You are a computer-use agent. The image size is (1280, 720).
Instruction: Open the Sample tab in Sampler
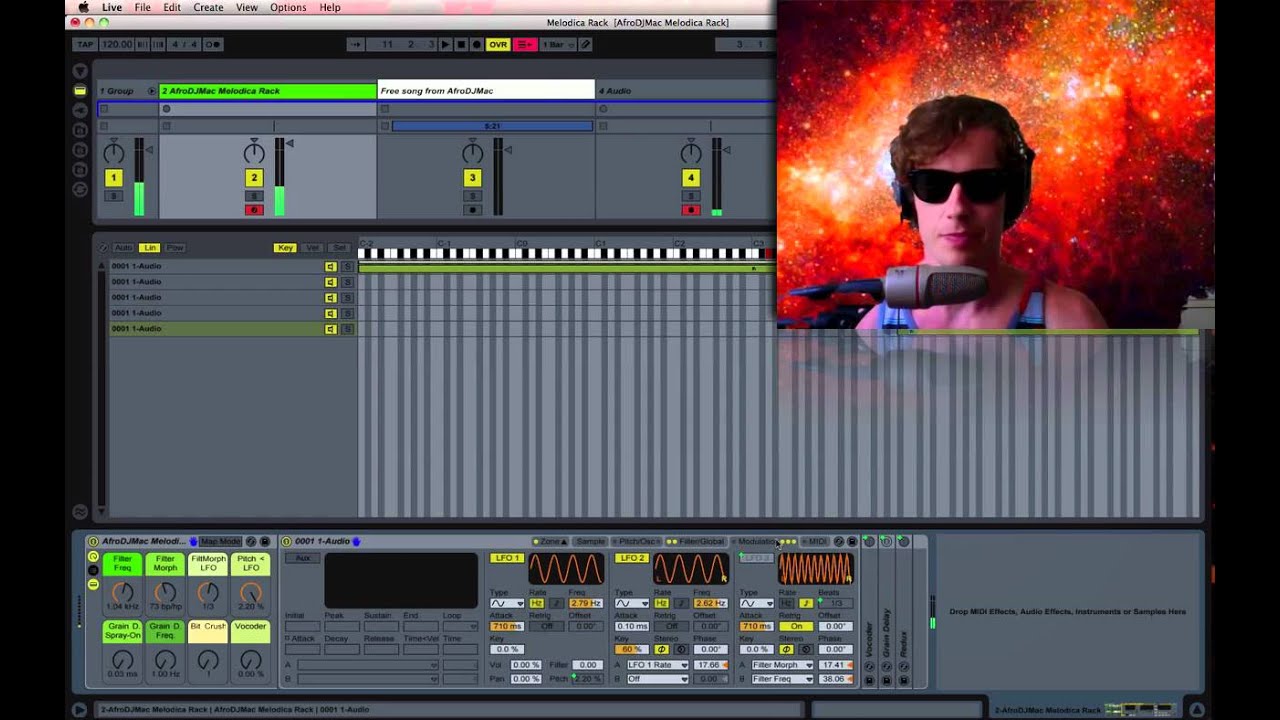(590, 542)
